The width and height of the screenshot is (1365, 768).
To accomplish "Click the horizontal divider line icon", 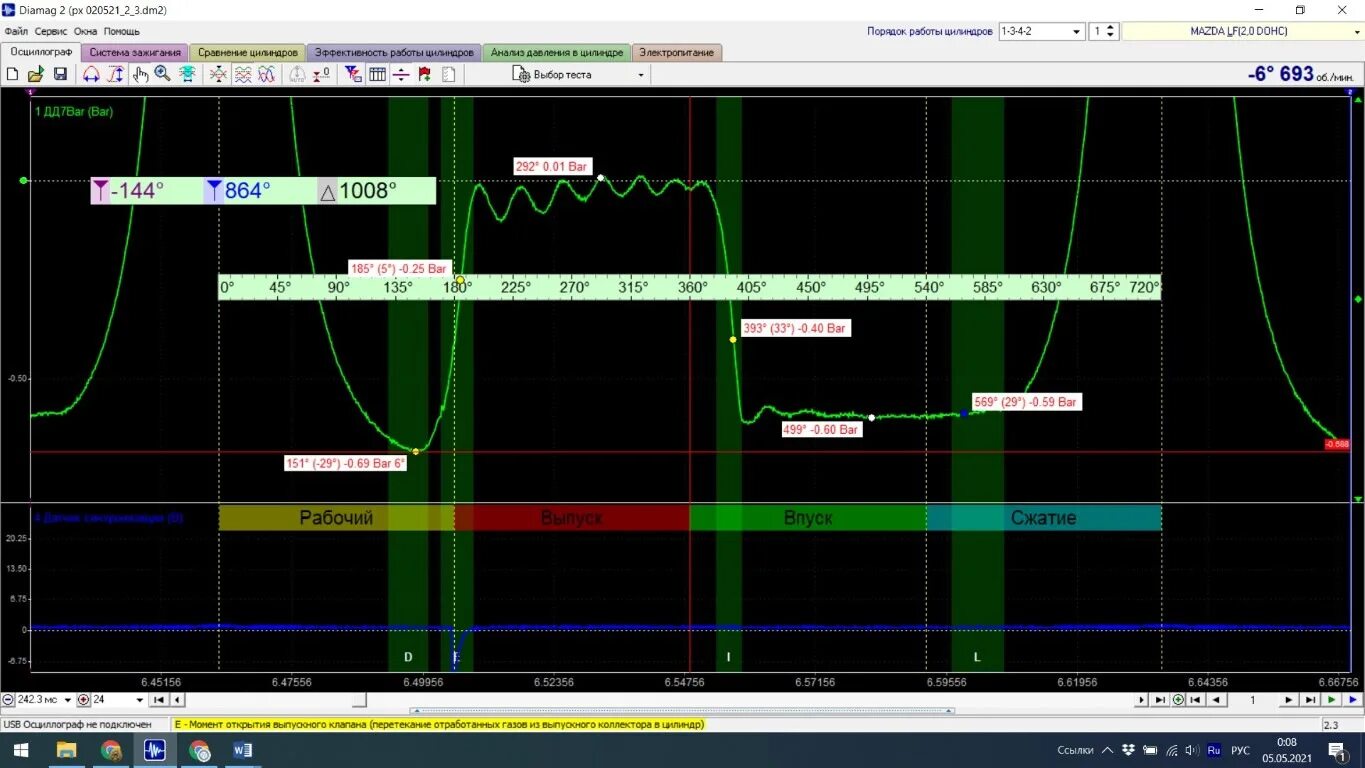I will (x=401, y=74).
